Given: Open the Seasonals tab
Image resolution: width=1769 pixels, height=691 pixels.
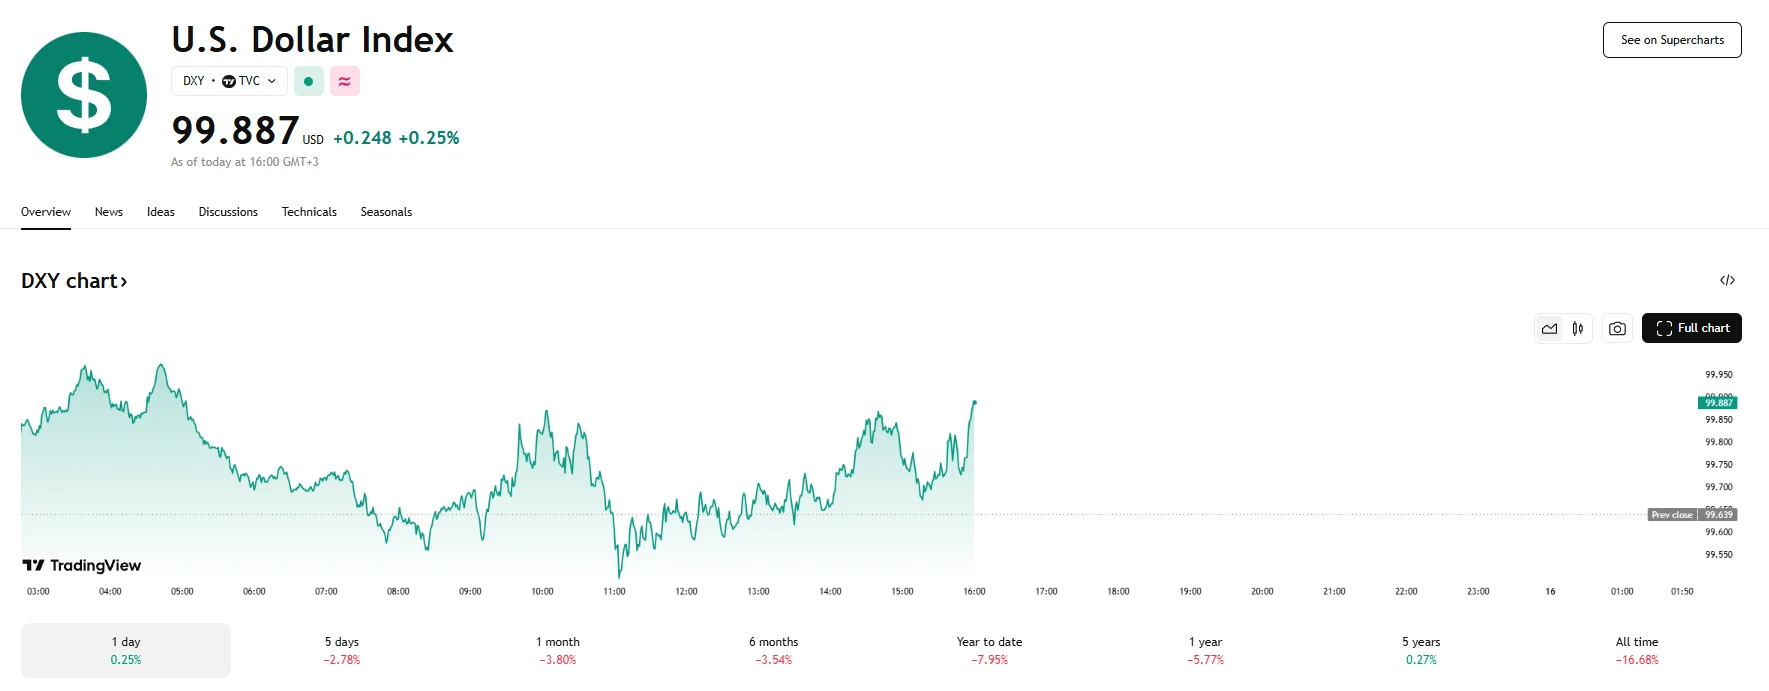Looking at the screenshot, I should 386,212.
